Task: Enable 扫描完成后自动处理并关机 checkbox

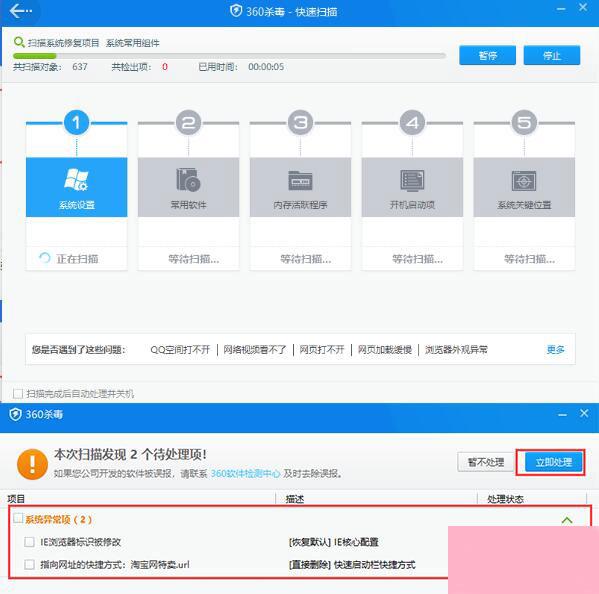Action: [x=18, y=393]
